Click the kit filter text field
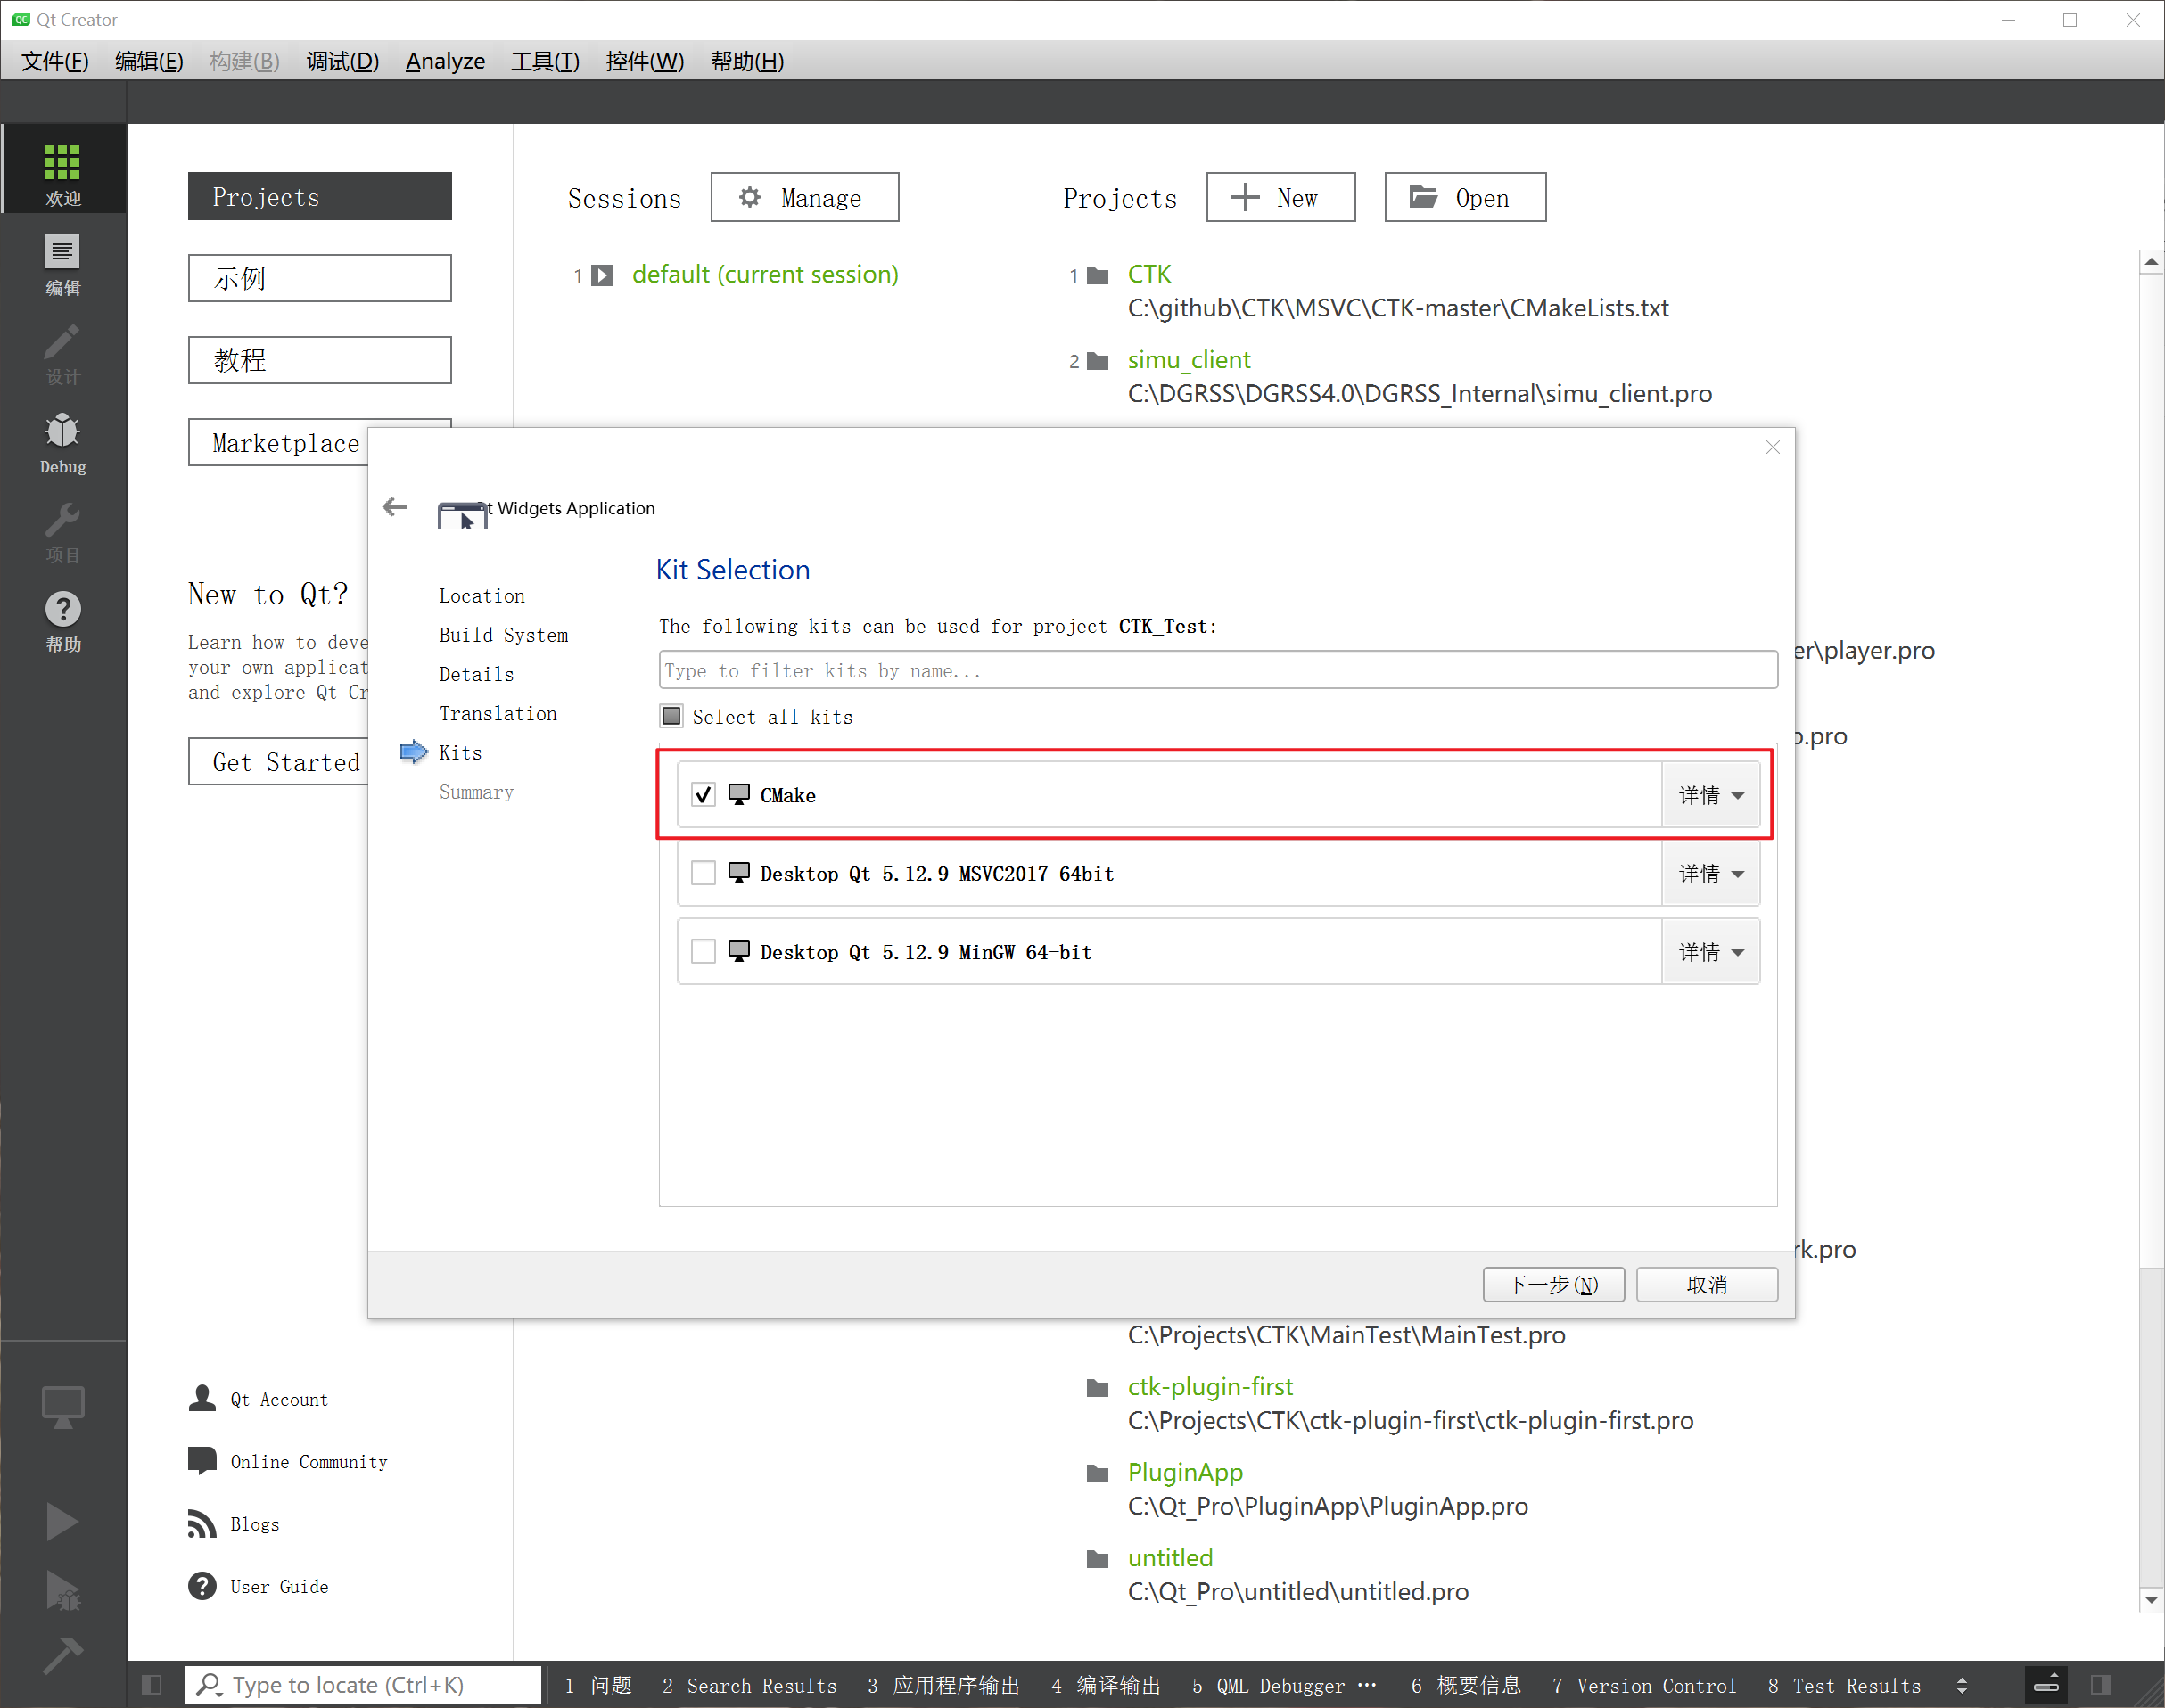This screenshot has width=2165, height=1708. pyautogui.click(x=1217, y=670)
